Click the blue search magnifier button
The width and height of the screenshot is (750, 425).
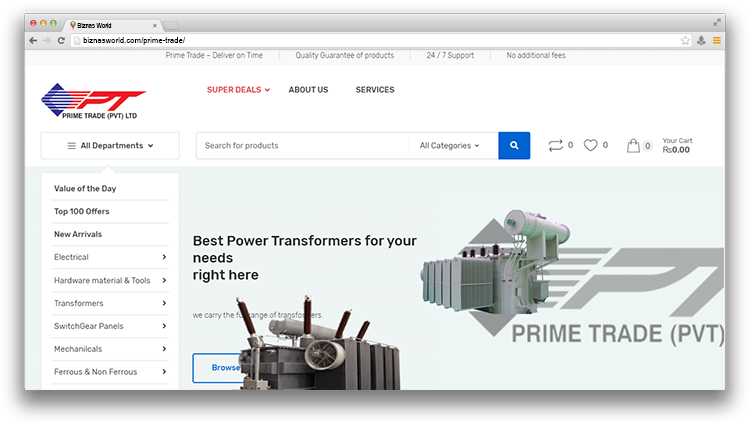pos(514,145)
